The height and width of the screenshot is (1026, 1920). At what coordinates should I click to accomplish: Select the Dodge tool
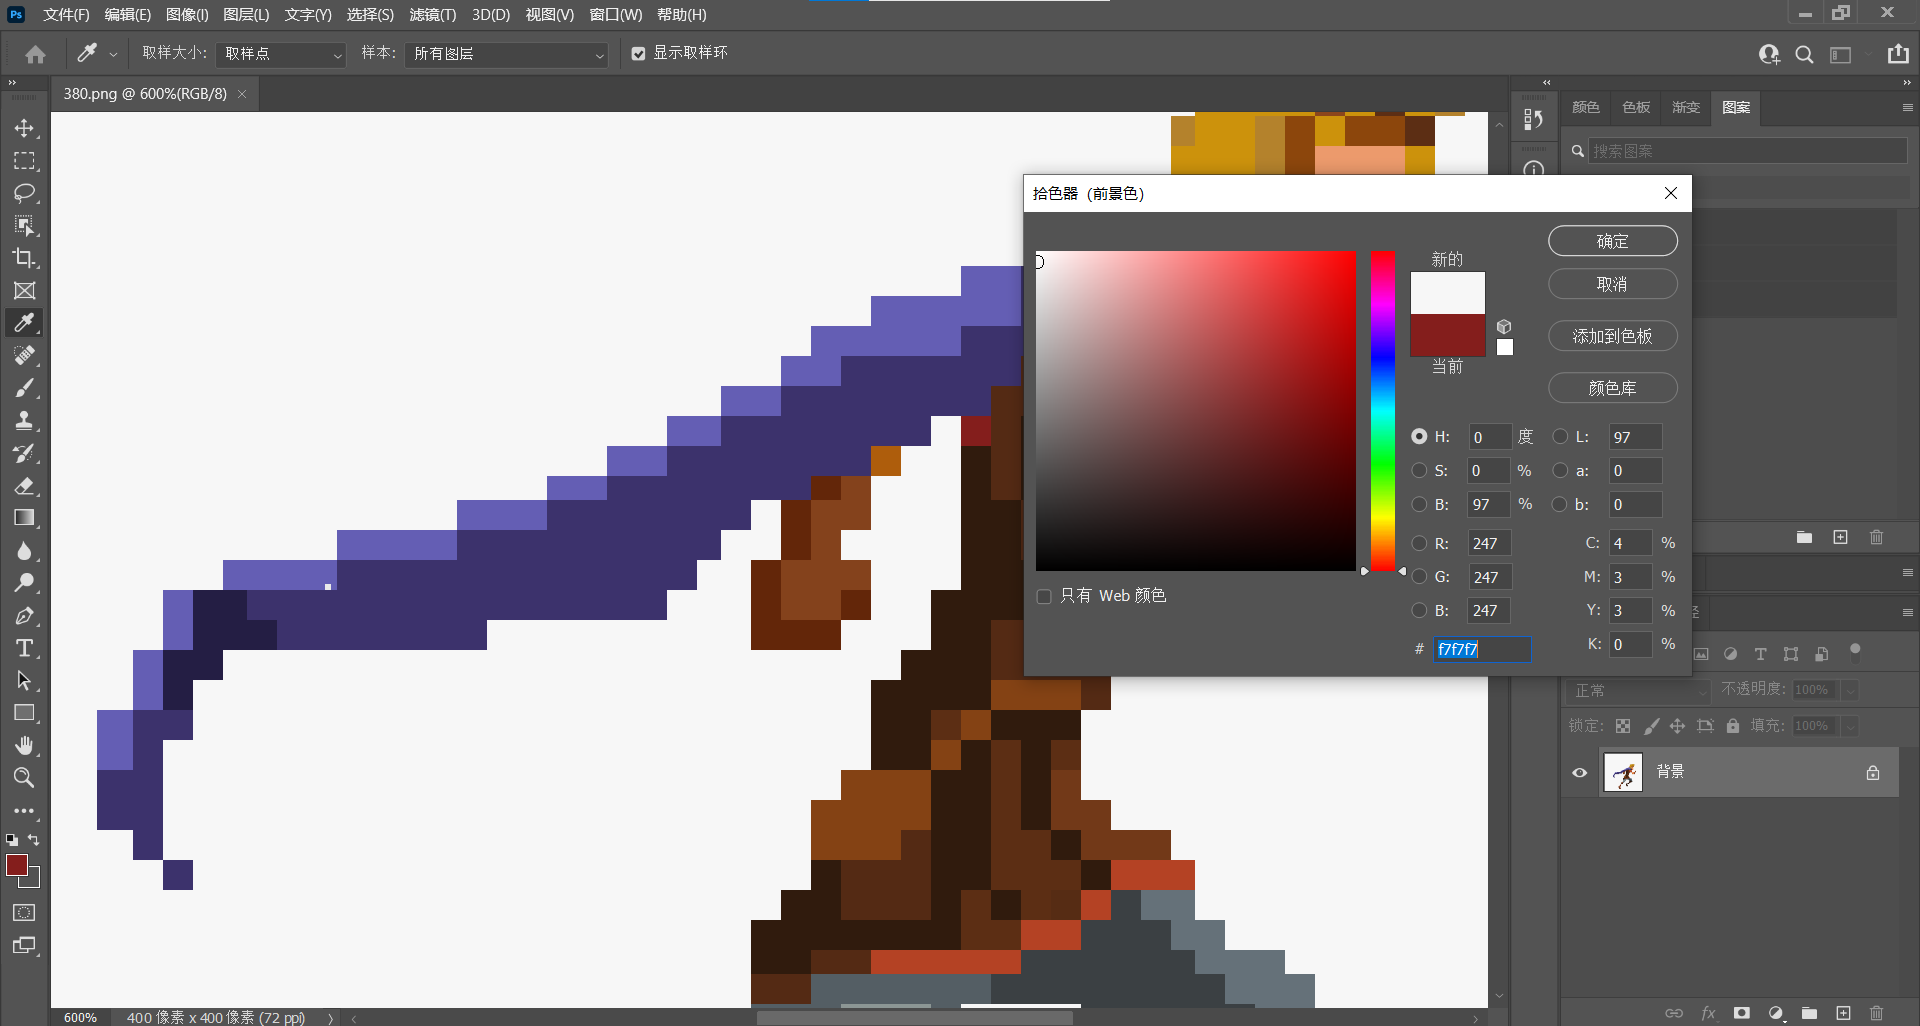point(24,583)
